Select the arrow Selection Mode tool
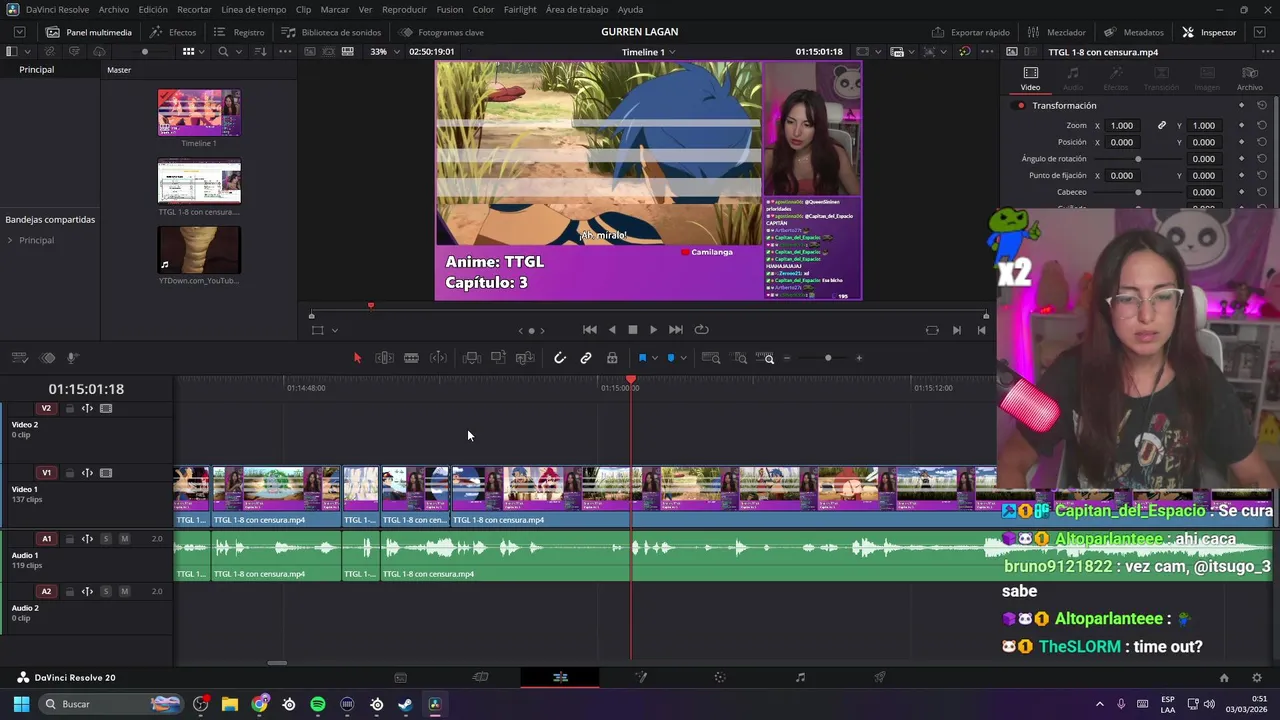The height and width of the screenshot is (720, 1280). (x=357, y=358)
